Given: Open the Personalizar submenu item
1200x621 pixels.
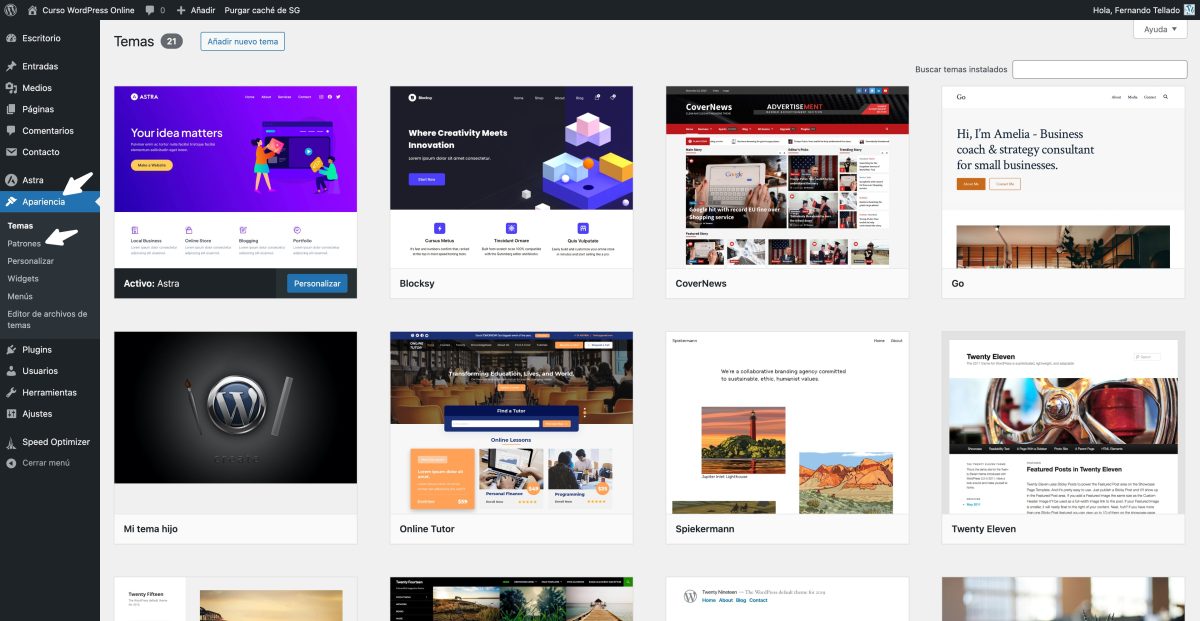Looking at the screenshot, I should [31, 261].
